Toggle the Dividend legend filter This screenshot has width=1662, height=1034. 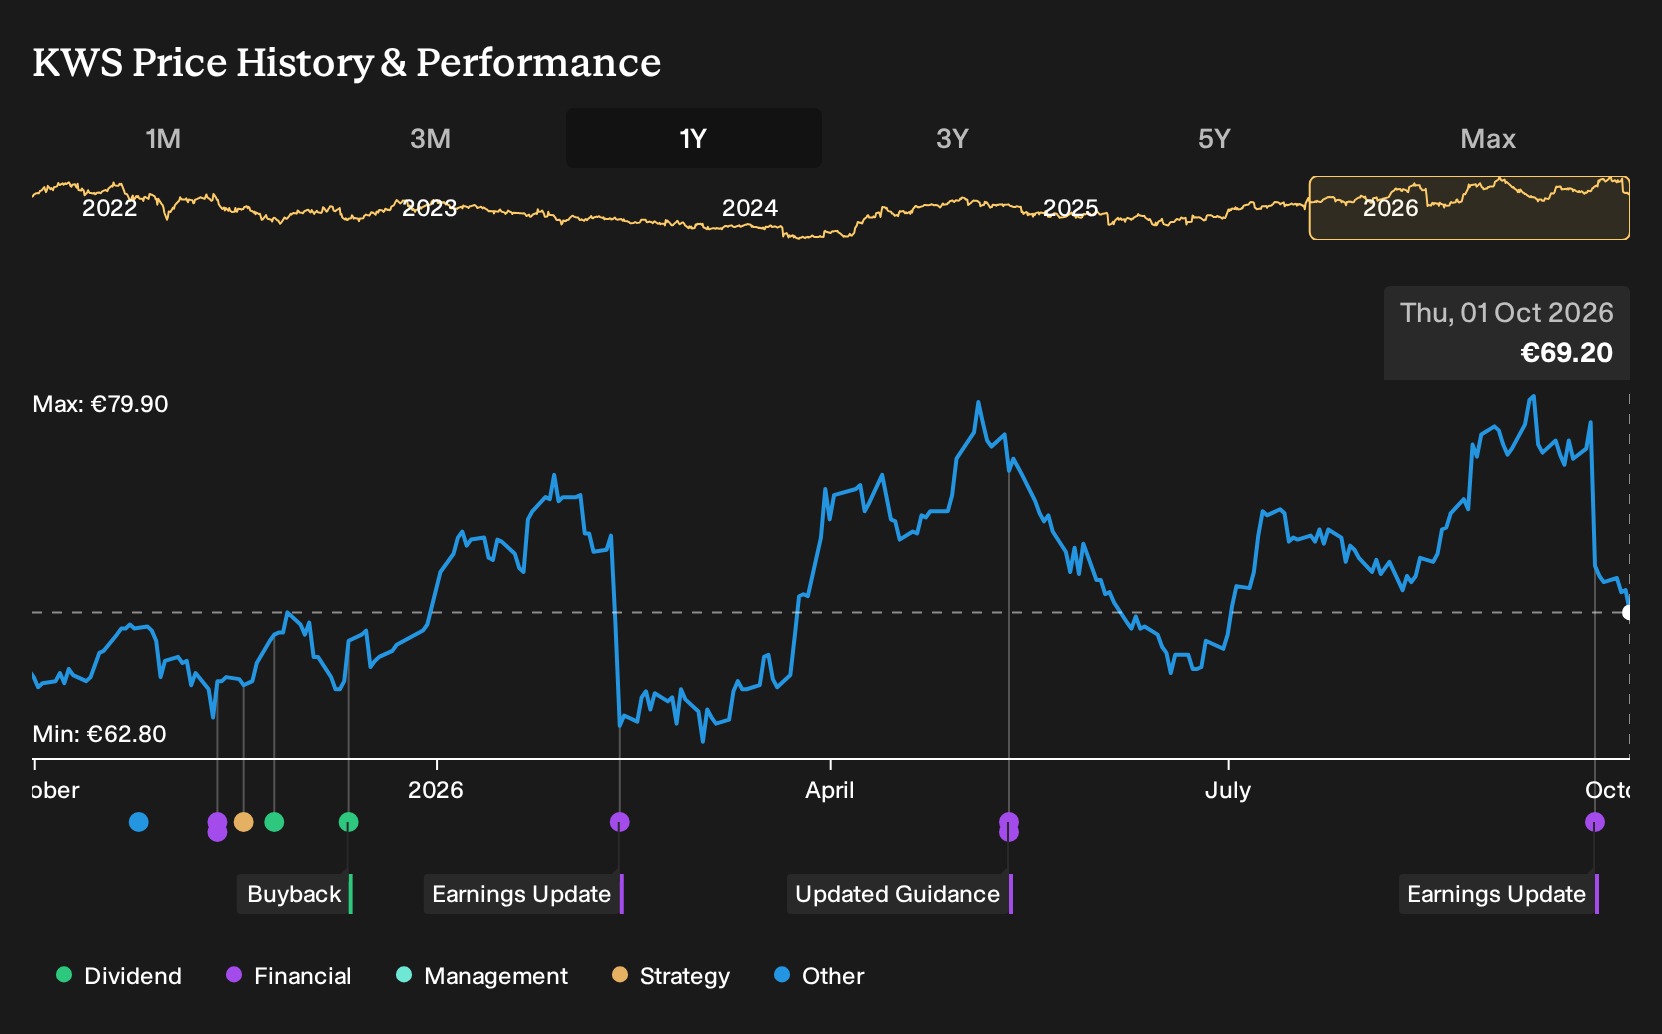click(119, 976)
